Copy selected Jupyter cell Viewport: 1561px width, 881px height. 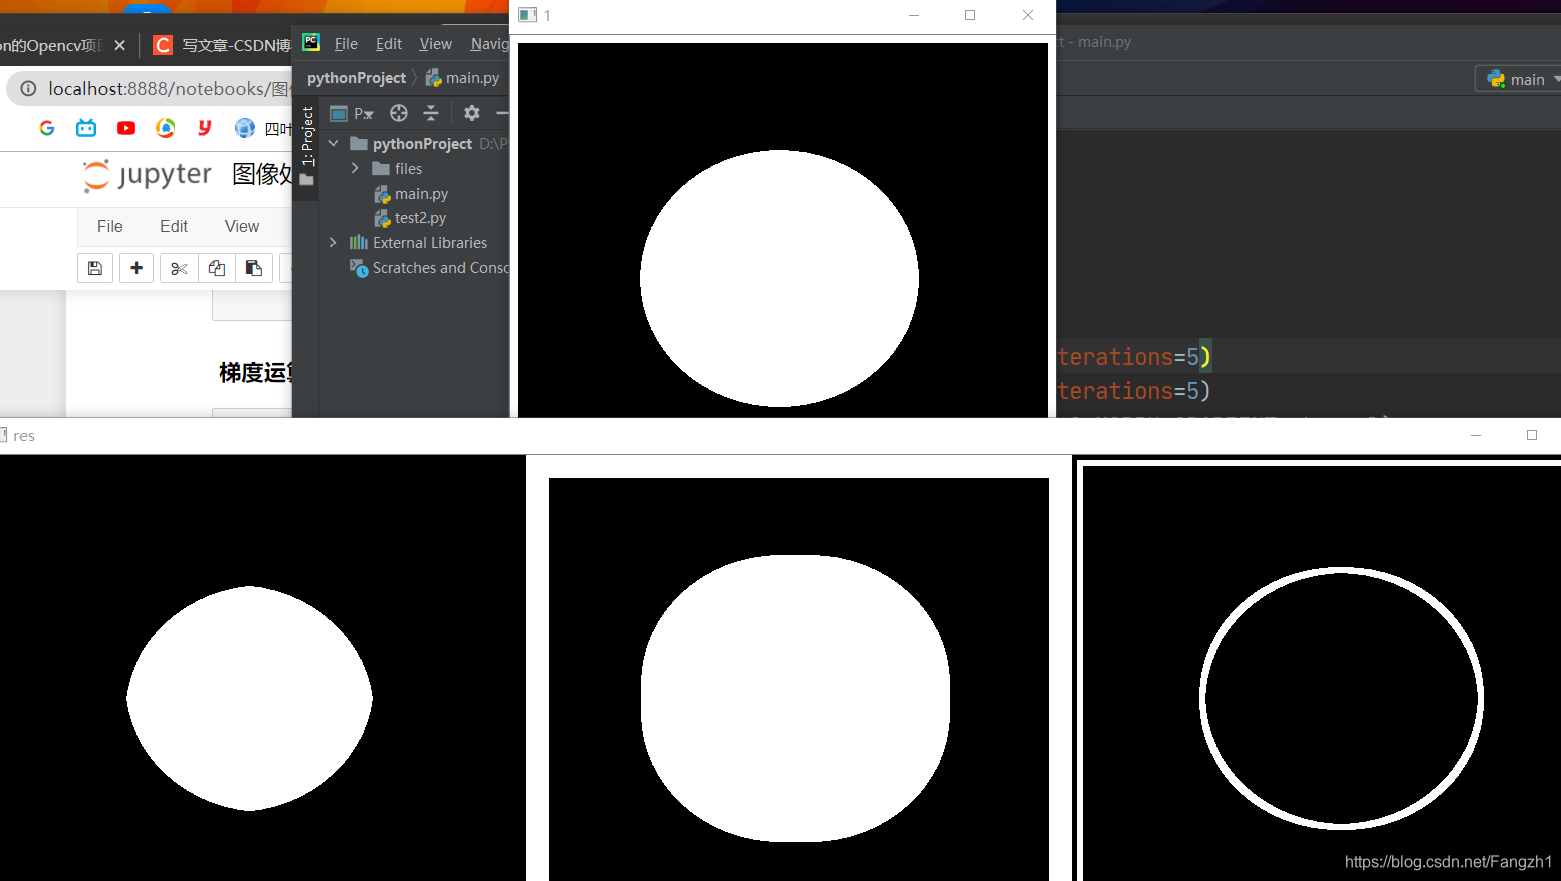point(216,268)
